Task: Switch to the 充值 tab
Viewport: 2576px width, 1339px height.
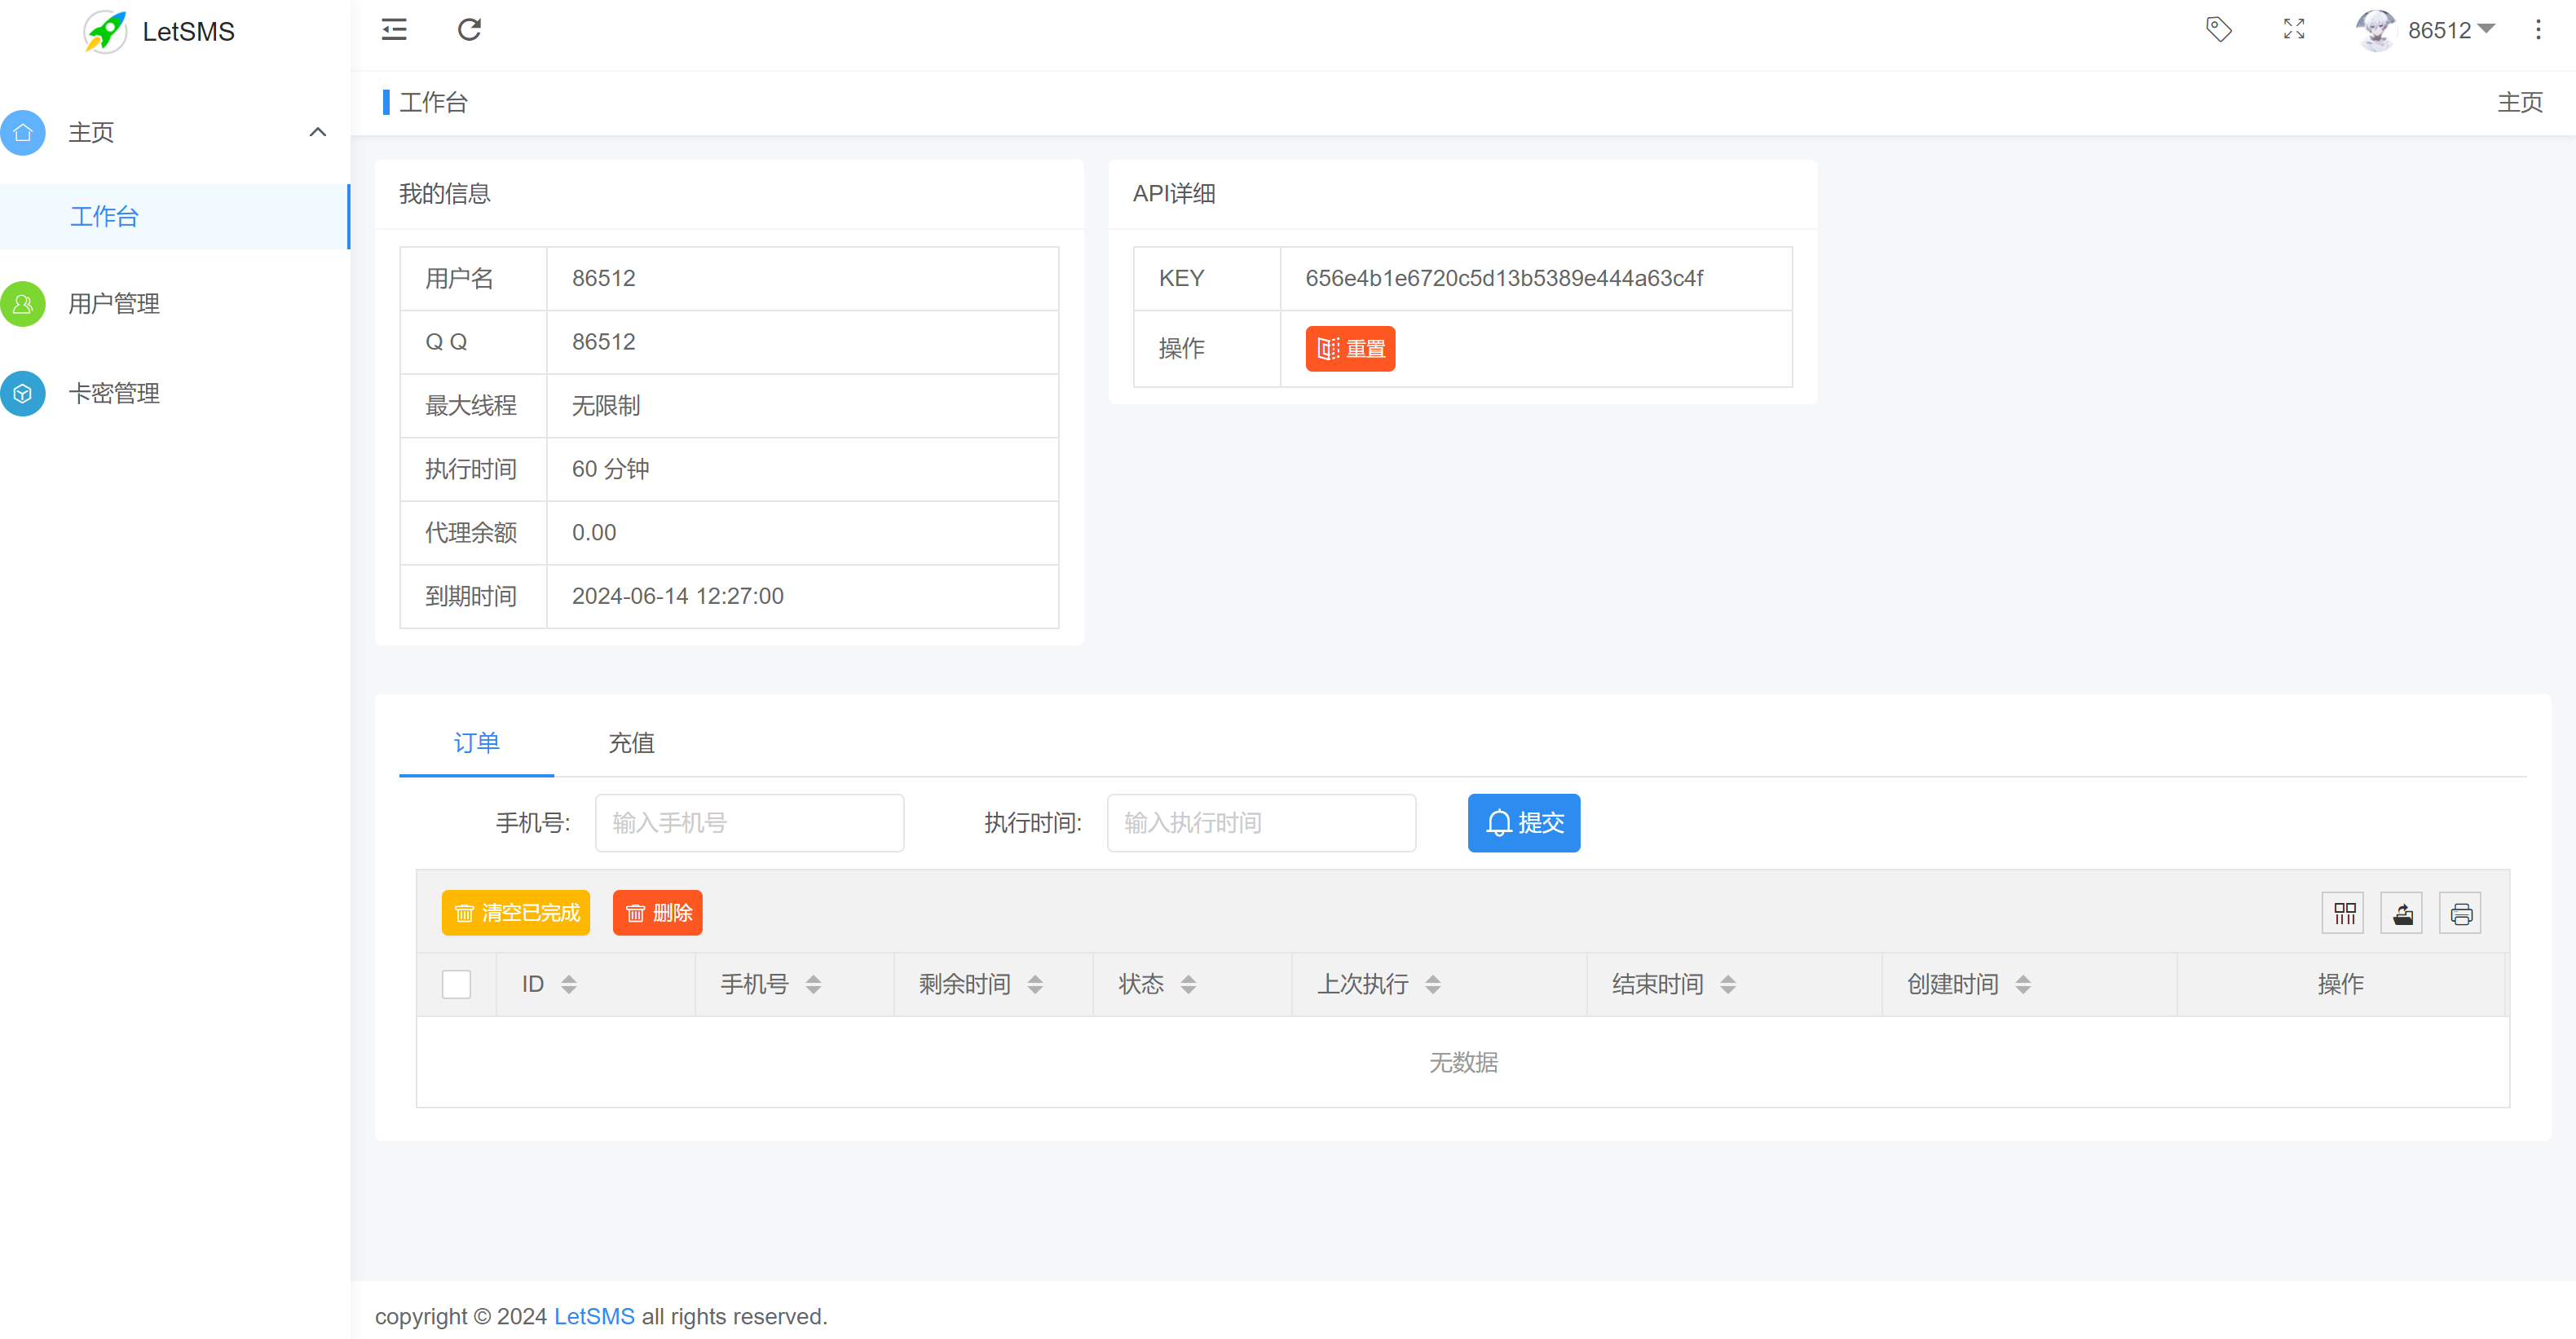Action: click(x=631, y=743)
